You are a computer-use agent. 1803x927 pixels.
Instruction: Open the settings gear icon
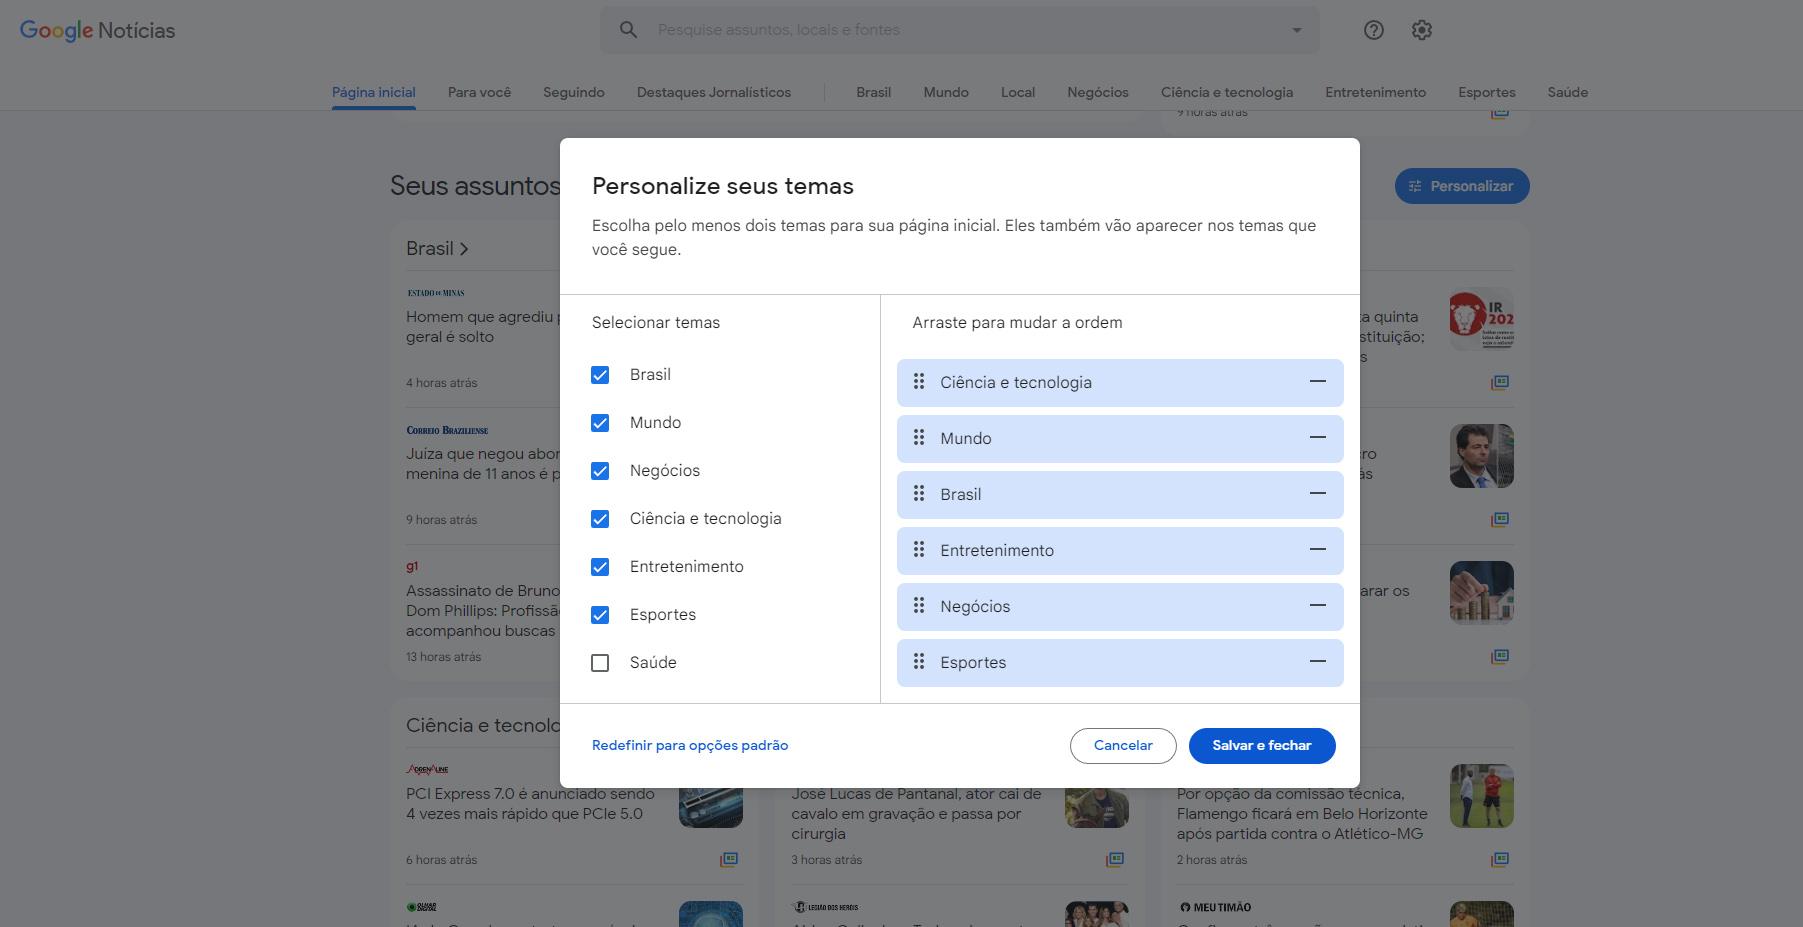tap(1421, 30)
